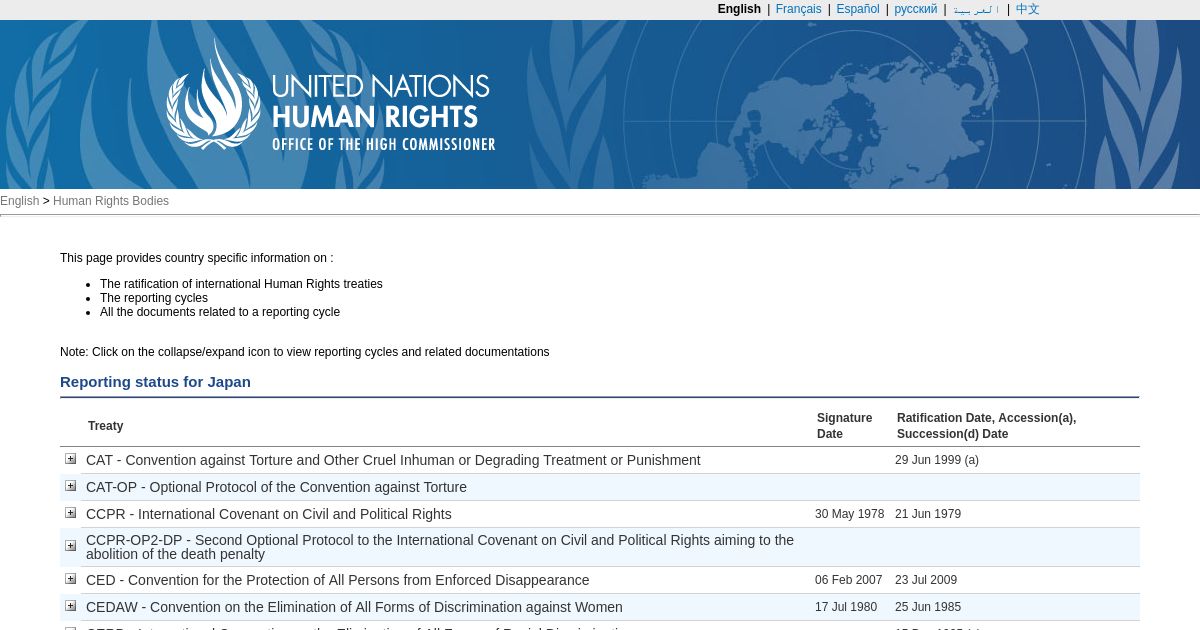
Task: Expand the CEDAW treaty row
Action: [x=70, y=606]
